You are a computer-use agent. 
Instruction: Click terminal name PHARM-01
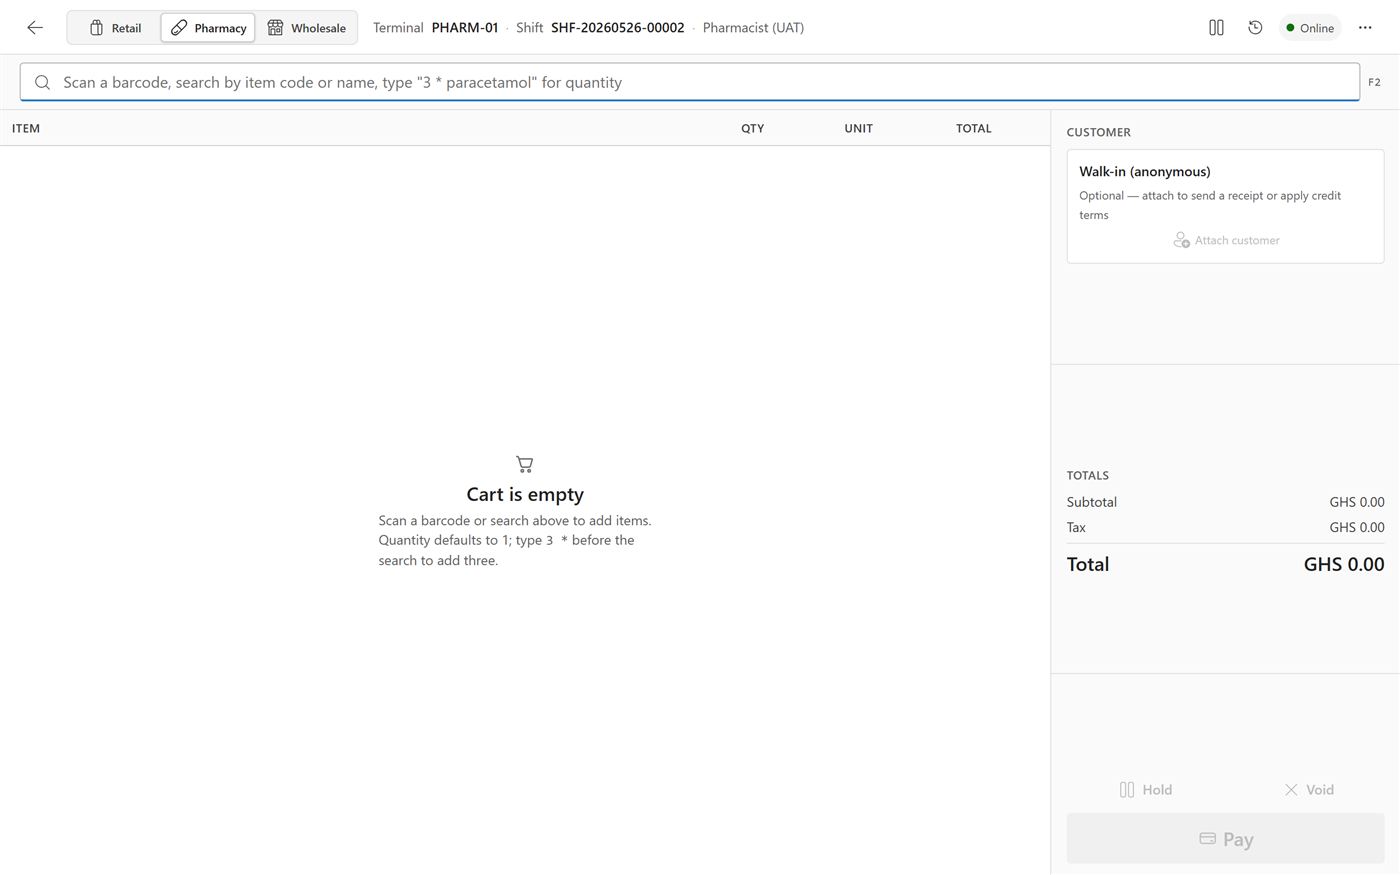point(465,28)
